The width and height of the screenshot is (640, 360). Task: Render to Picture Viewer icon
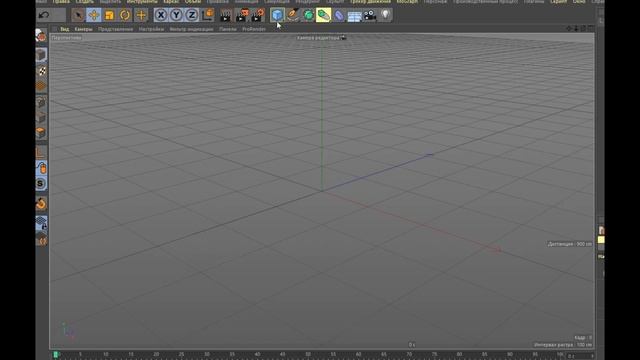pos(242,16)
